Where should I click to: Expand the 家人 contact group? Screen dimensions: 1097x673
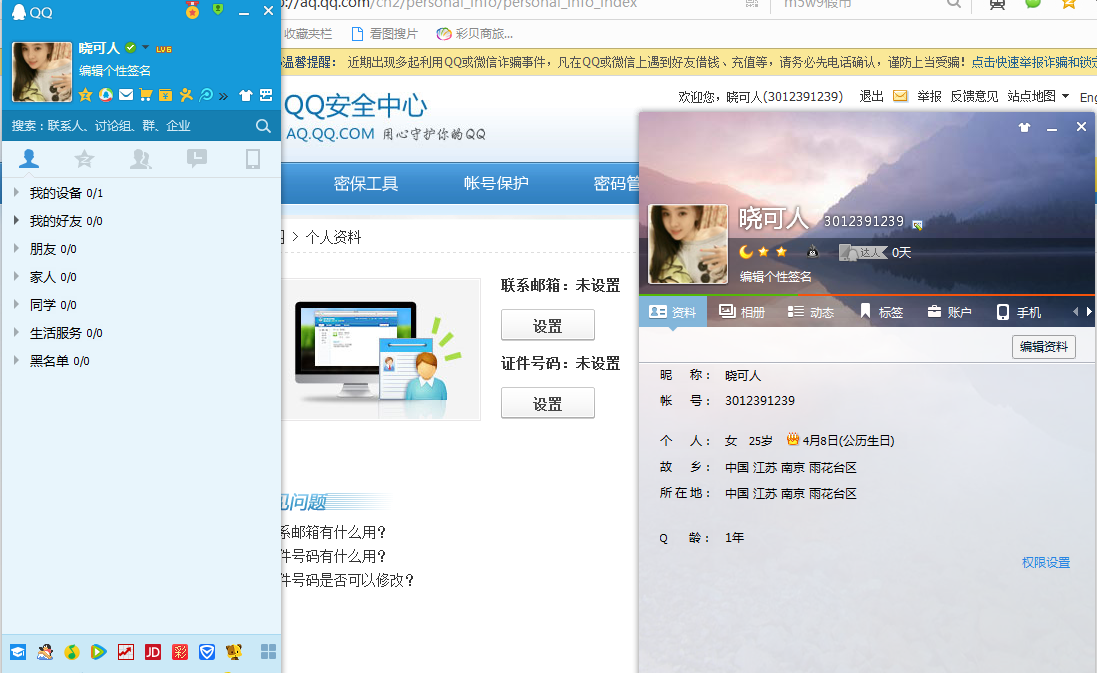(16, 276)
